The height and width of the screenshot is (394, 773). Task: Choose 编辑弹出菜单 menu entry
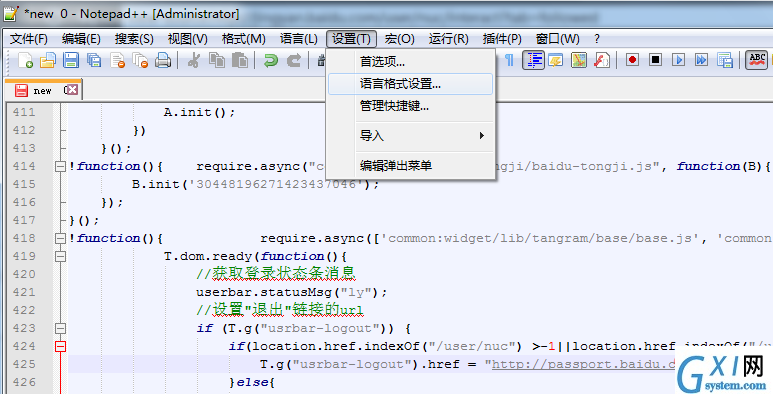tap(411, 165)
